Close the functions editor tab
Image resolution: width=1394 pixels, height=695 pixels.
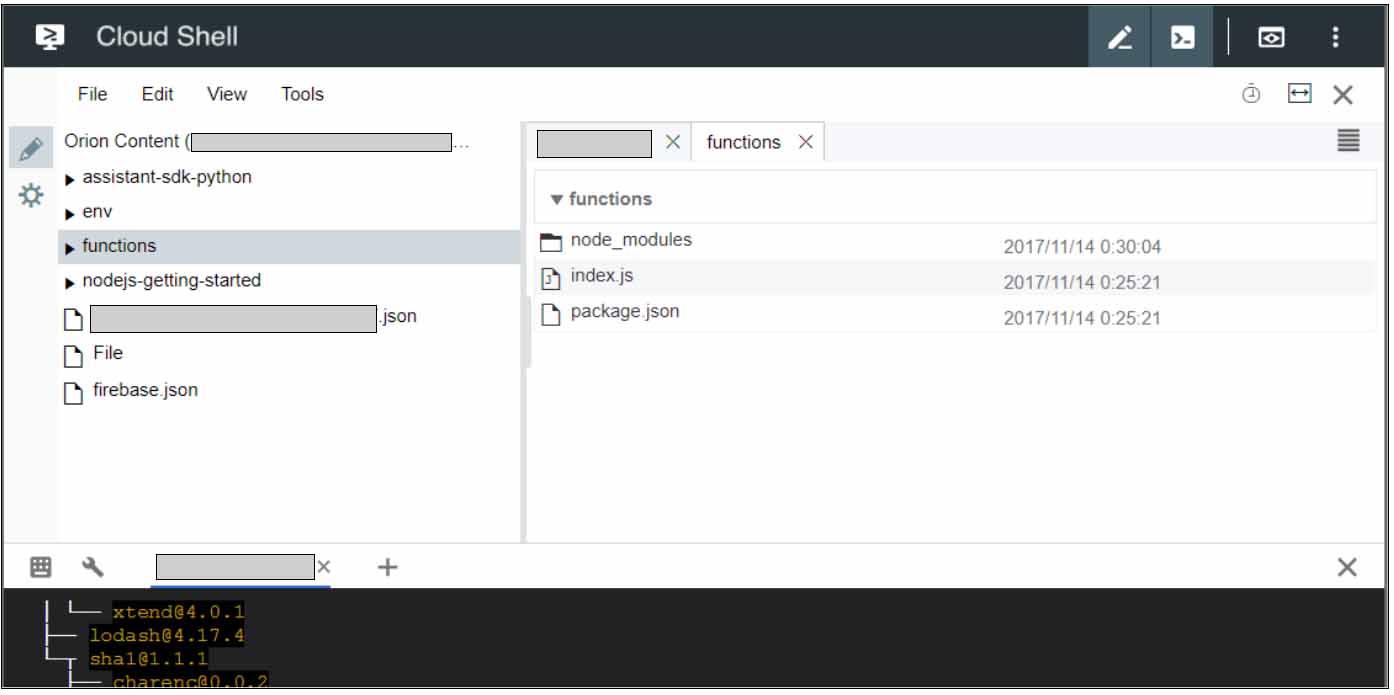[x=805, y=142]
